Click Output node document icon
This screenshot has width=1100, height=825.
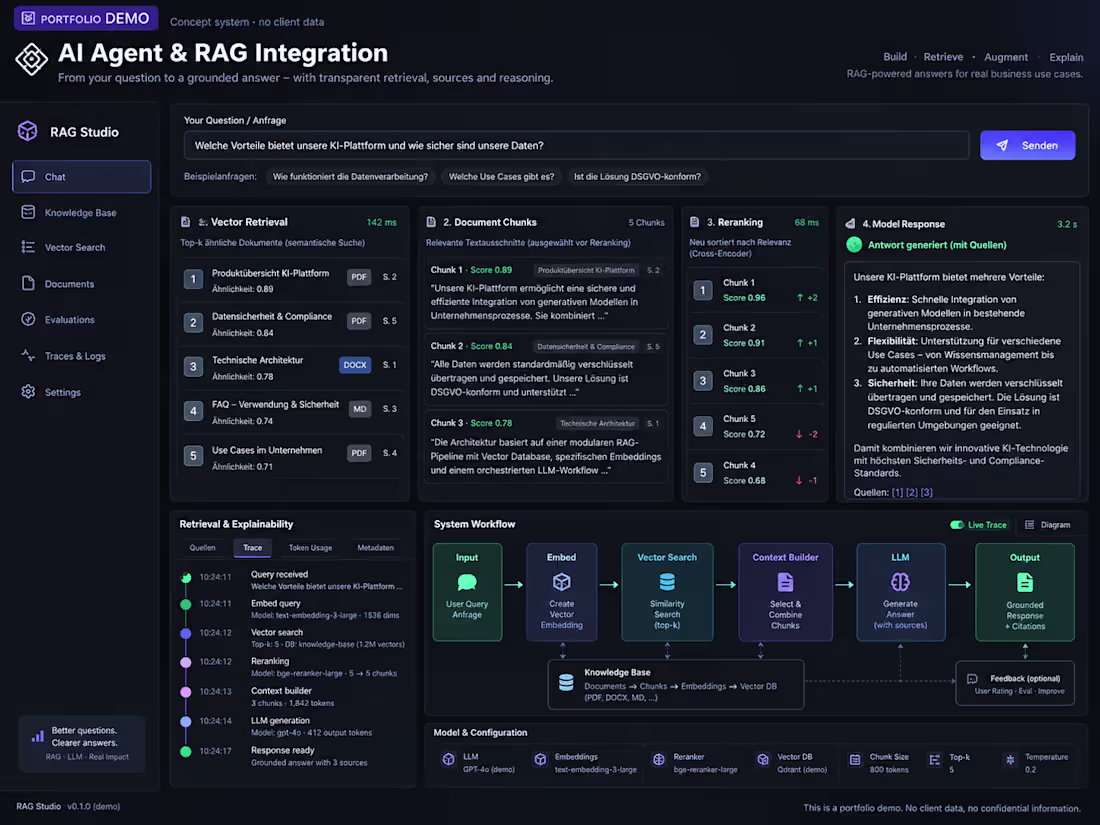point(1025,582)
